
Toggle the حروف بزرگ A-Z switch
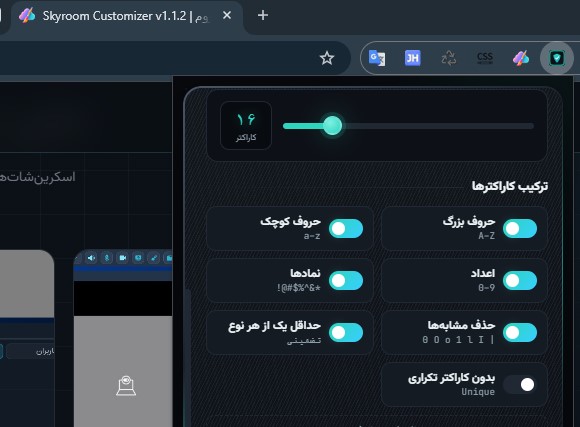[x=519, y=228]
